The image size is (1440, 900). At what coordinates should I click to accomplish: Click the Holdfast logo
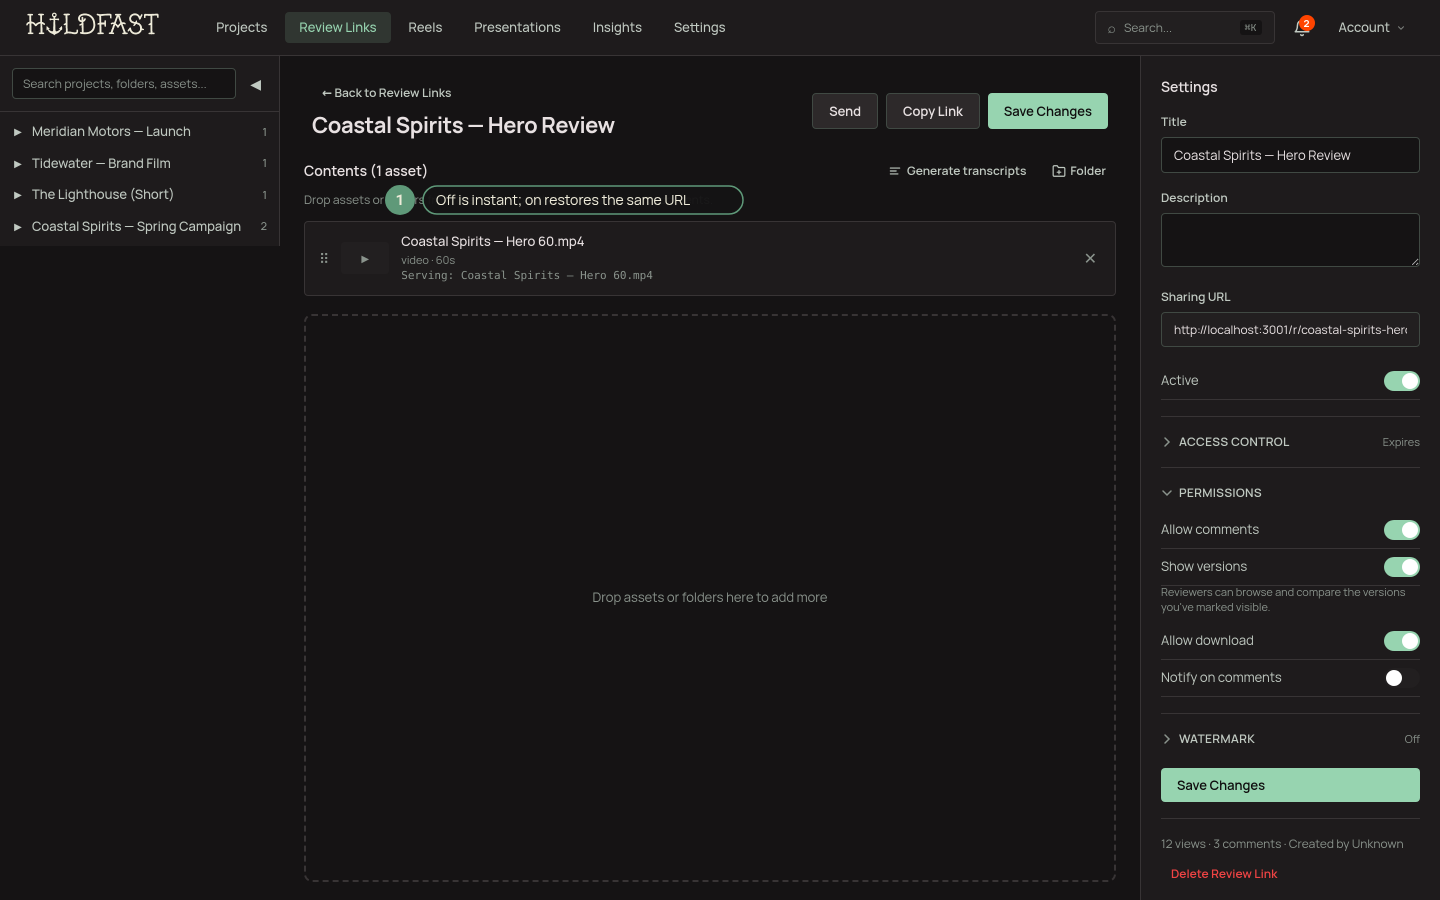click(92, 25)
